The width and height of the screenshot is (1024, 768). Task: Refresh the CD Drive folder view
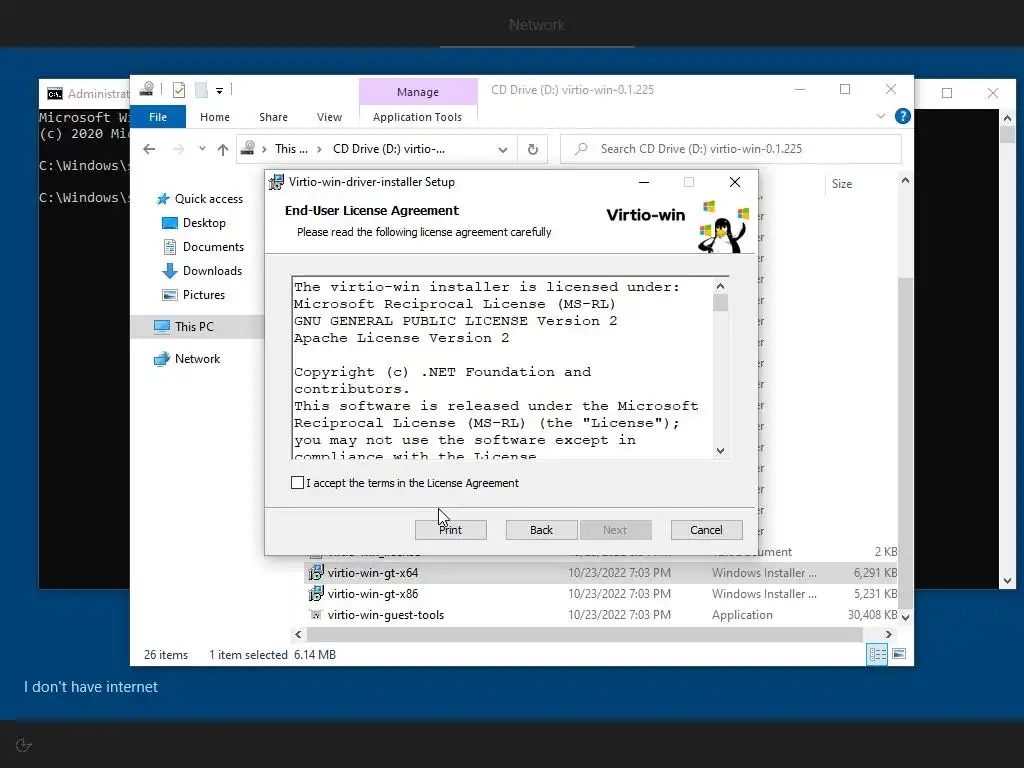[533, 150]
